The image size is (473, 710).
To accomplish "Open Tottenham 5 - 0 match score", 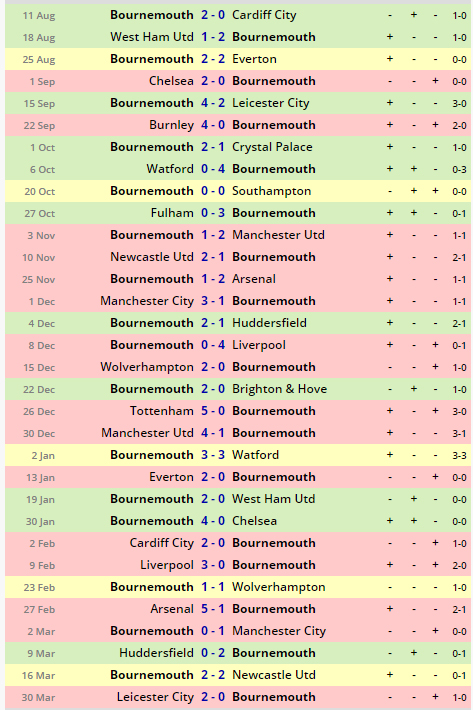I will [213, 411].
